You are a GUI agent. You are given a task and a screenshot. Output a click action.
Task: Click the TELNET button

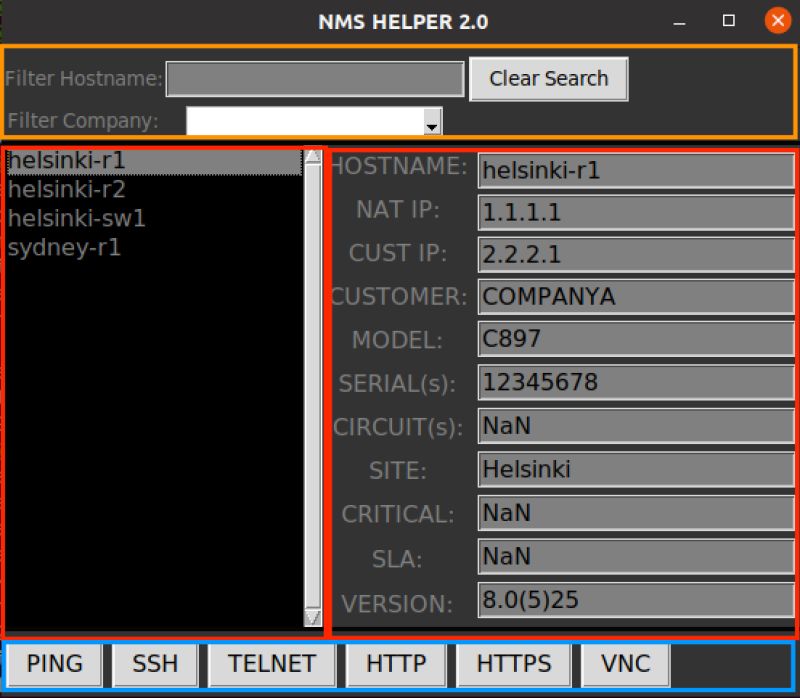point(271,664)
